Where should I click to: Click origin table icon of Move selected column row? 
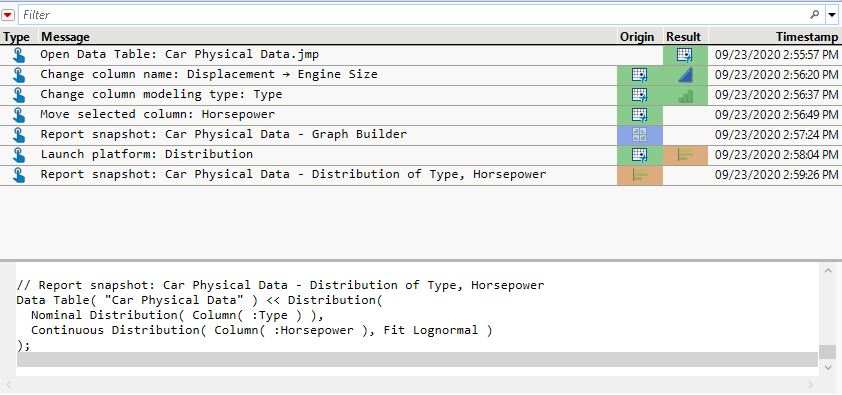point(640,115)
